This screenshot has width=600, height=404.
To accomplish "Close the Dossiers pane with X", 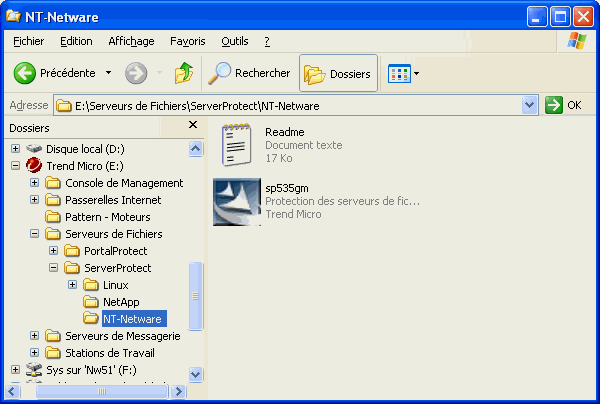I will 193,125.
